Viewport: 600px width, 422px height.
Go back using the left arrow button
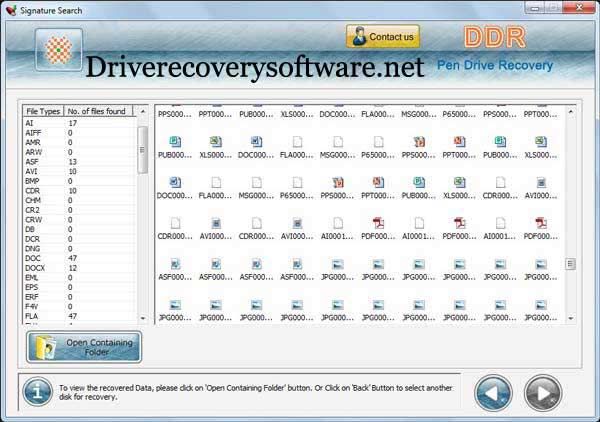pos(493,393)
